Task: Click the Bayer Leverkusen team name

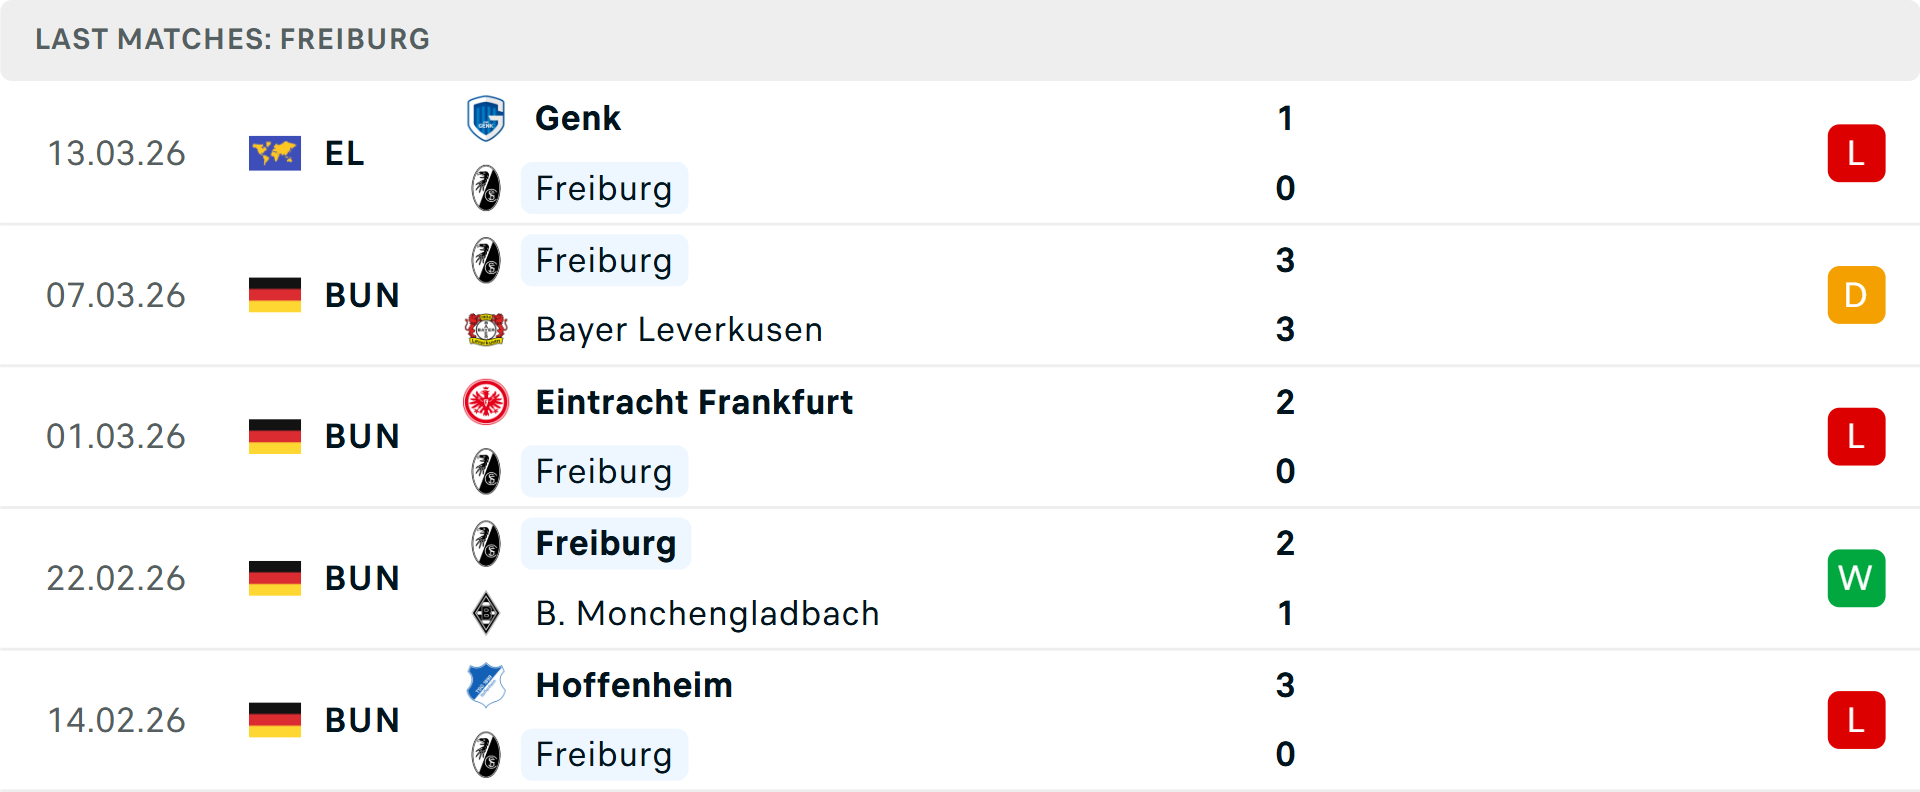Action: click(679, 330)
